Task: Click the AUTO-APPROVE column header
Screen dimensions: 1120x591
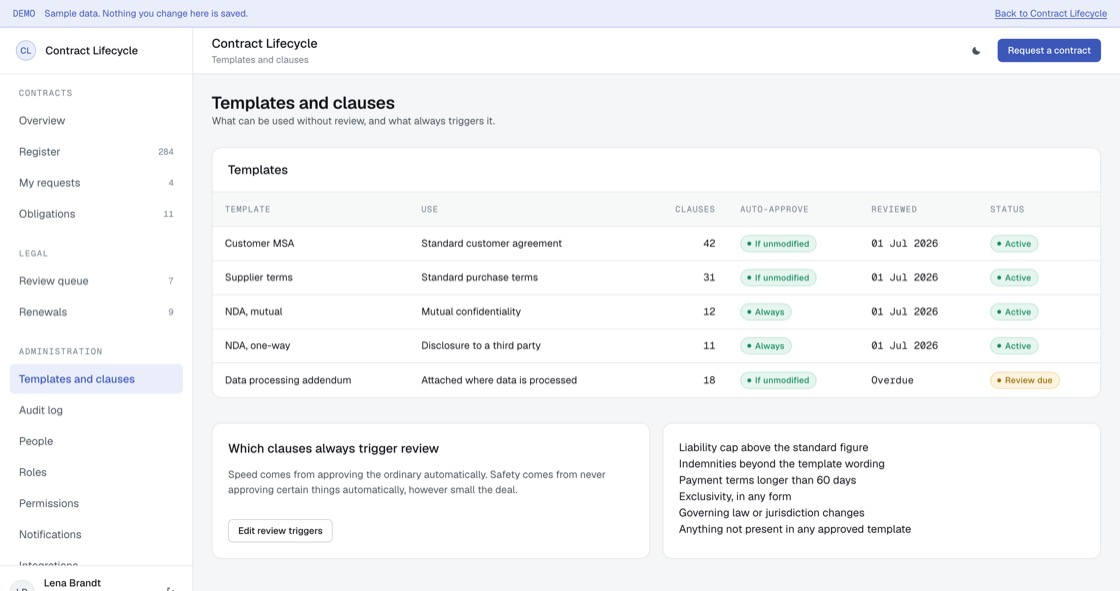Action: click(x=774, y=209)
